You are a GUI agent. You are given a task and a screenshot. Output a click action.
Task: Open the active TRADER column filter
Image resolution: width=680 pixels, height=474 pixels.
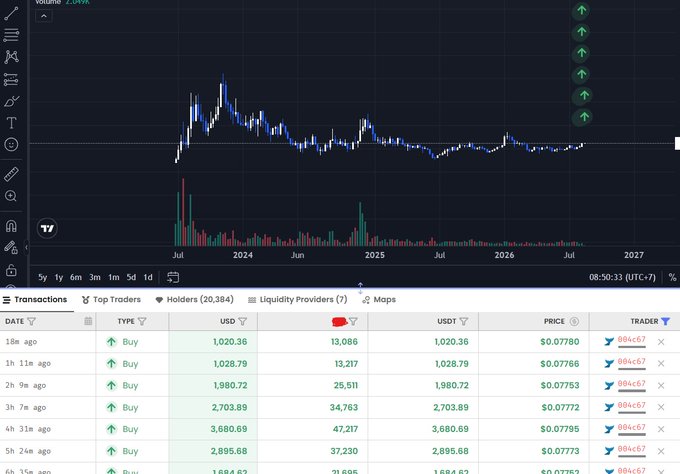click(665, 321)
